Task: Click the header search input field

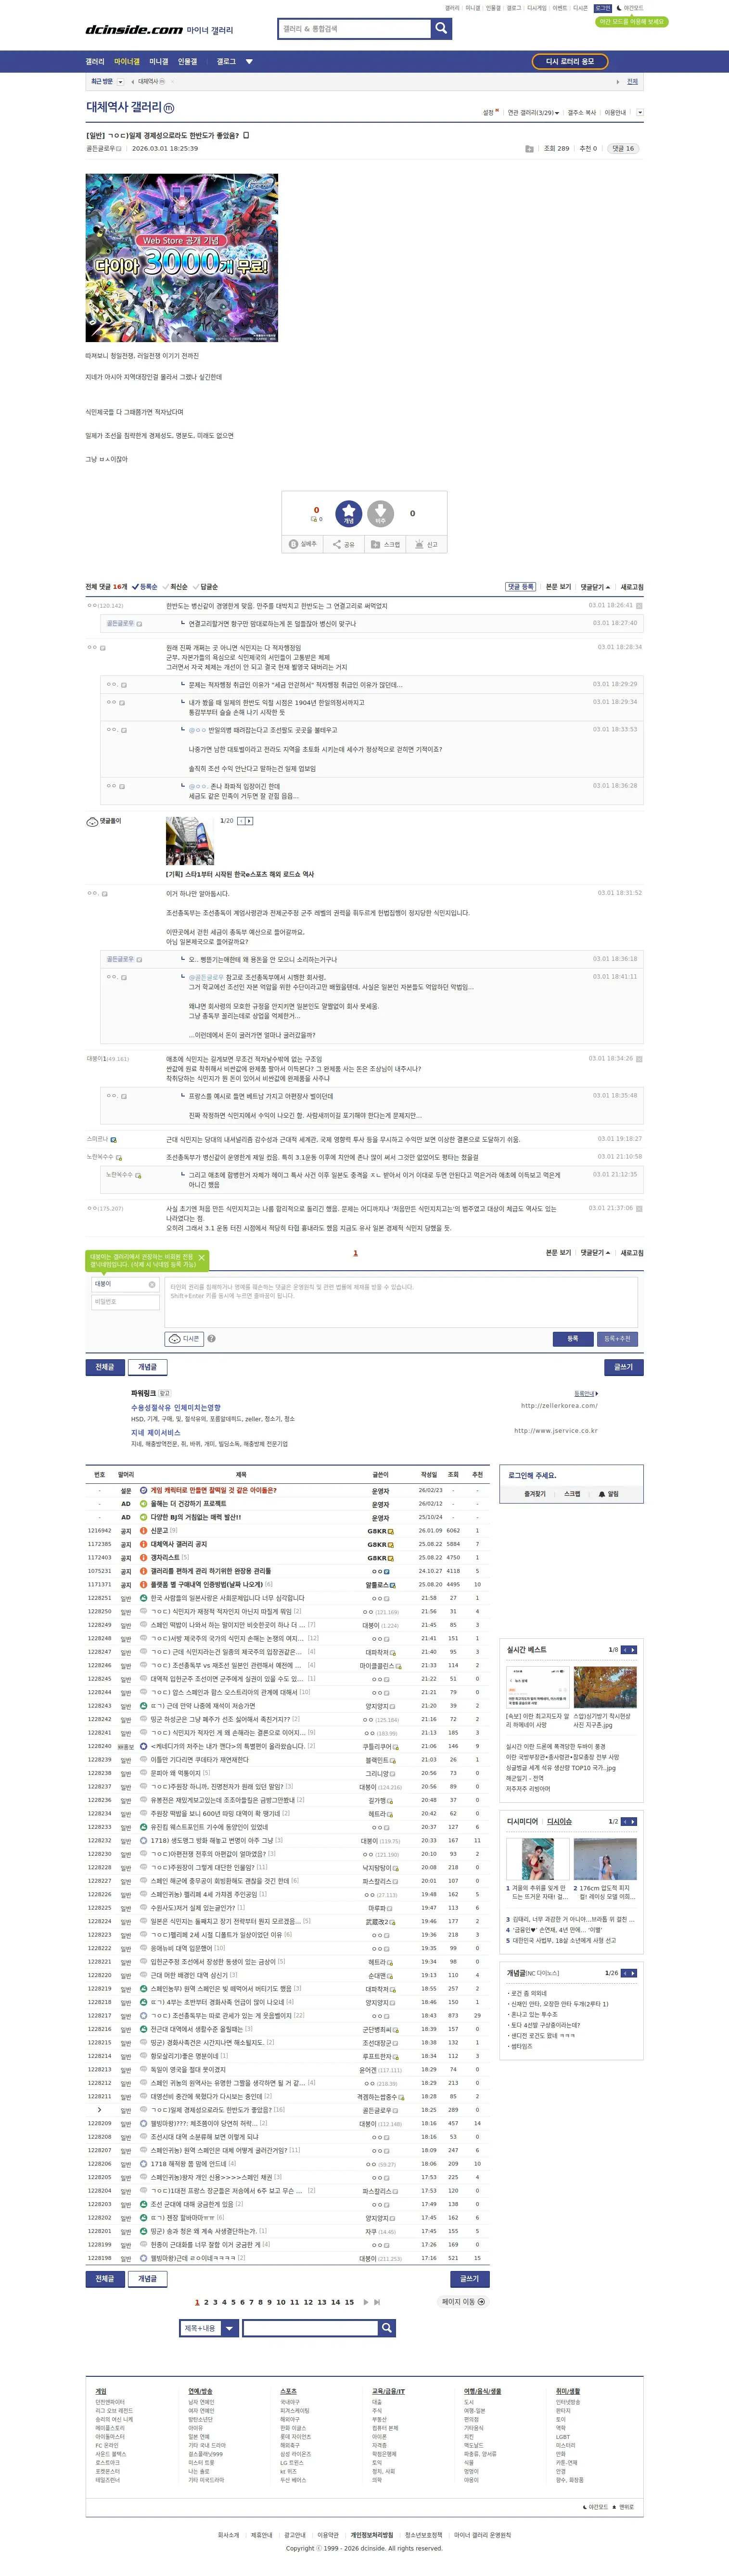Action: pyautogui.click(x=354, y=29)
